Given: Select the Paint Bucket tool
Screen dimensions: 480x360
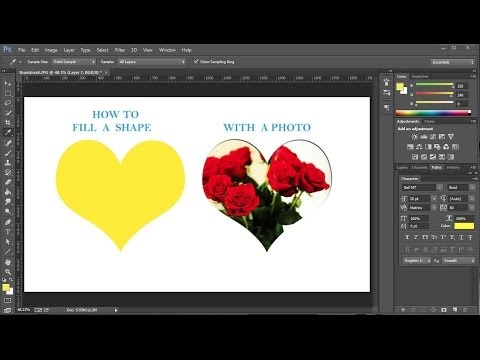Looking at the screenshot, I should coord(8,192).
